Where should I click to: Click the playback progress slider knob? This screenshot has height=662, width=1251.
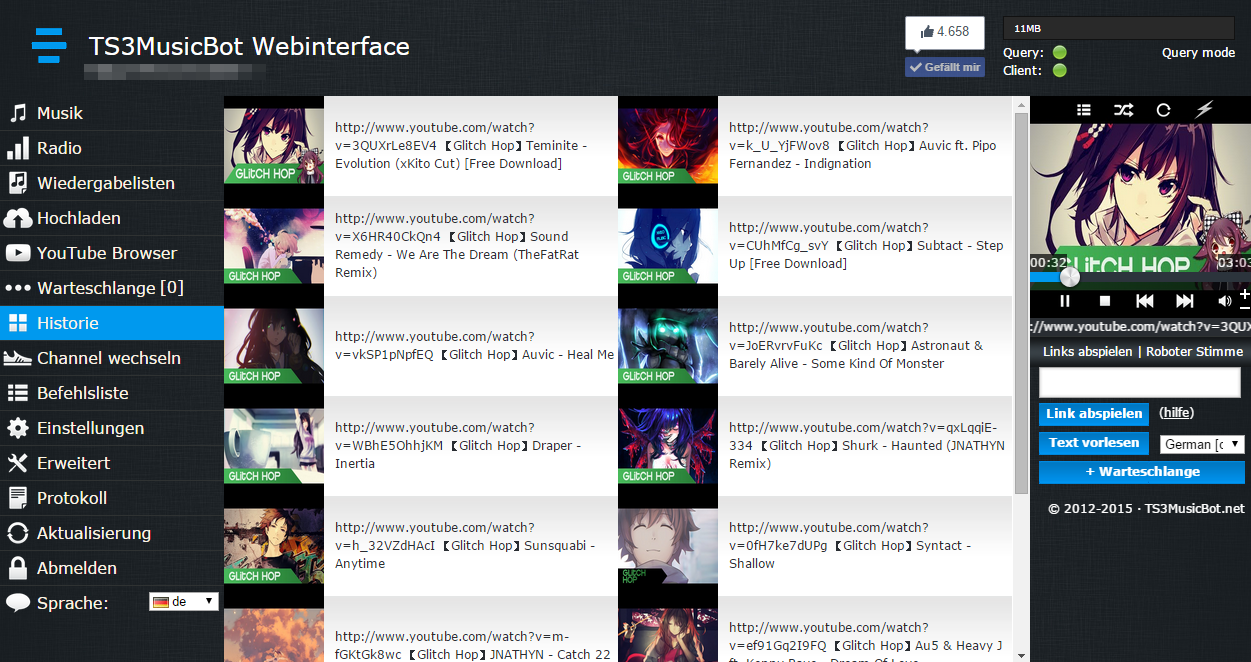point(1070,277)
